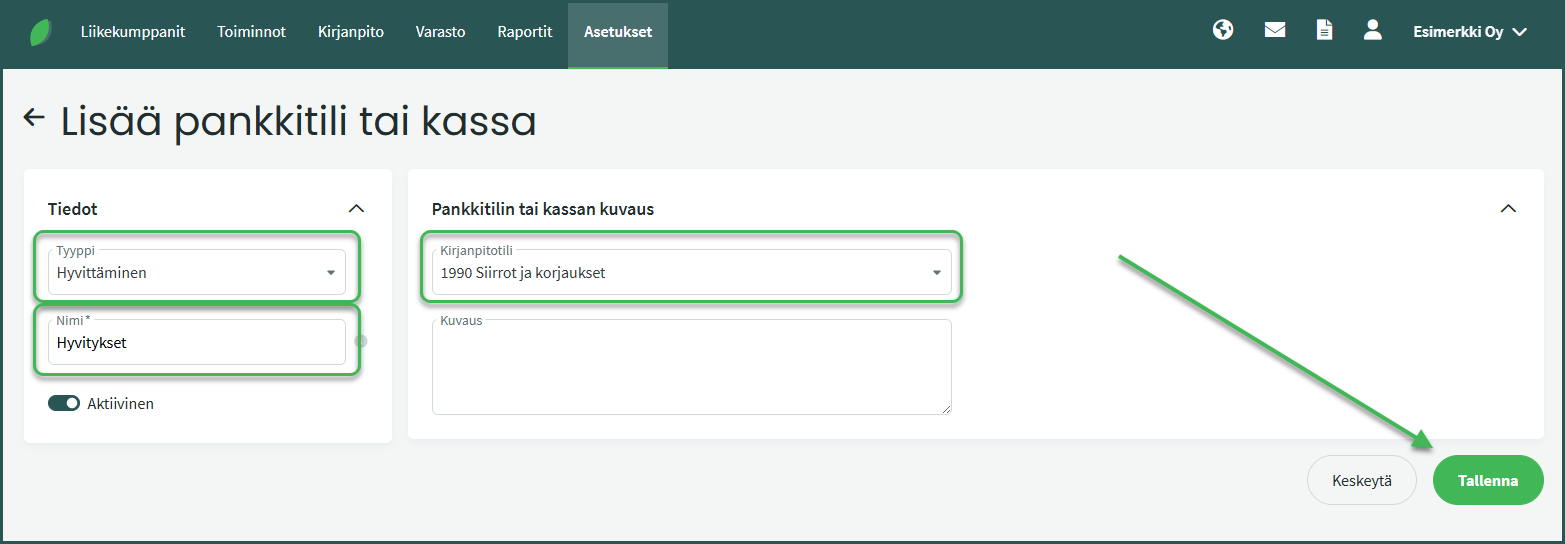Image resolution: width=1565 pixels, height=544 pixels.
Task: Click the Keskeytä cancel button
Action: [x=1361, y=480]
